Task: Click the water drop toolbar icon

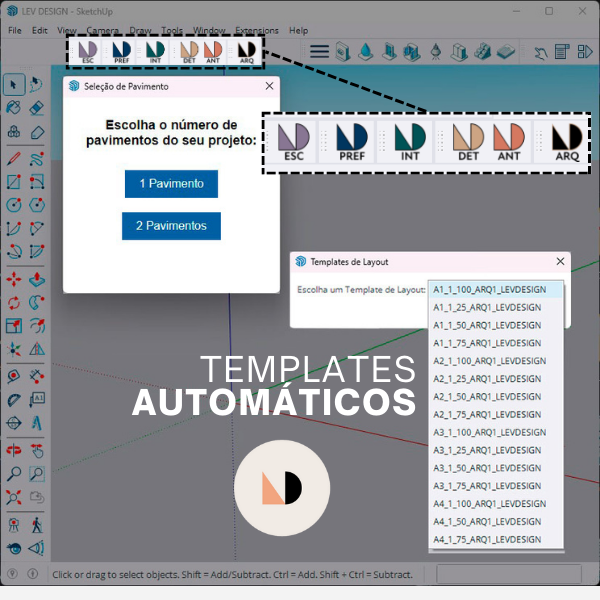Action: 365,51
